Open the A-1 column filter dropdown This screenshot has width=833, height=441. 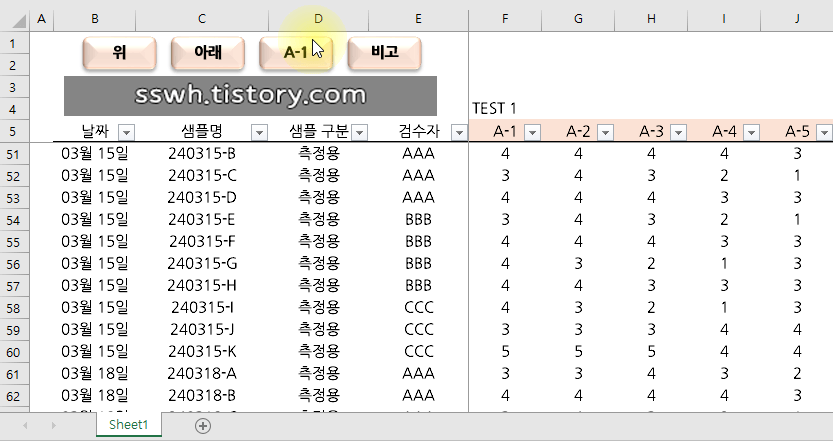click(x=532, y=132)
